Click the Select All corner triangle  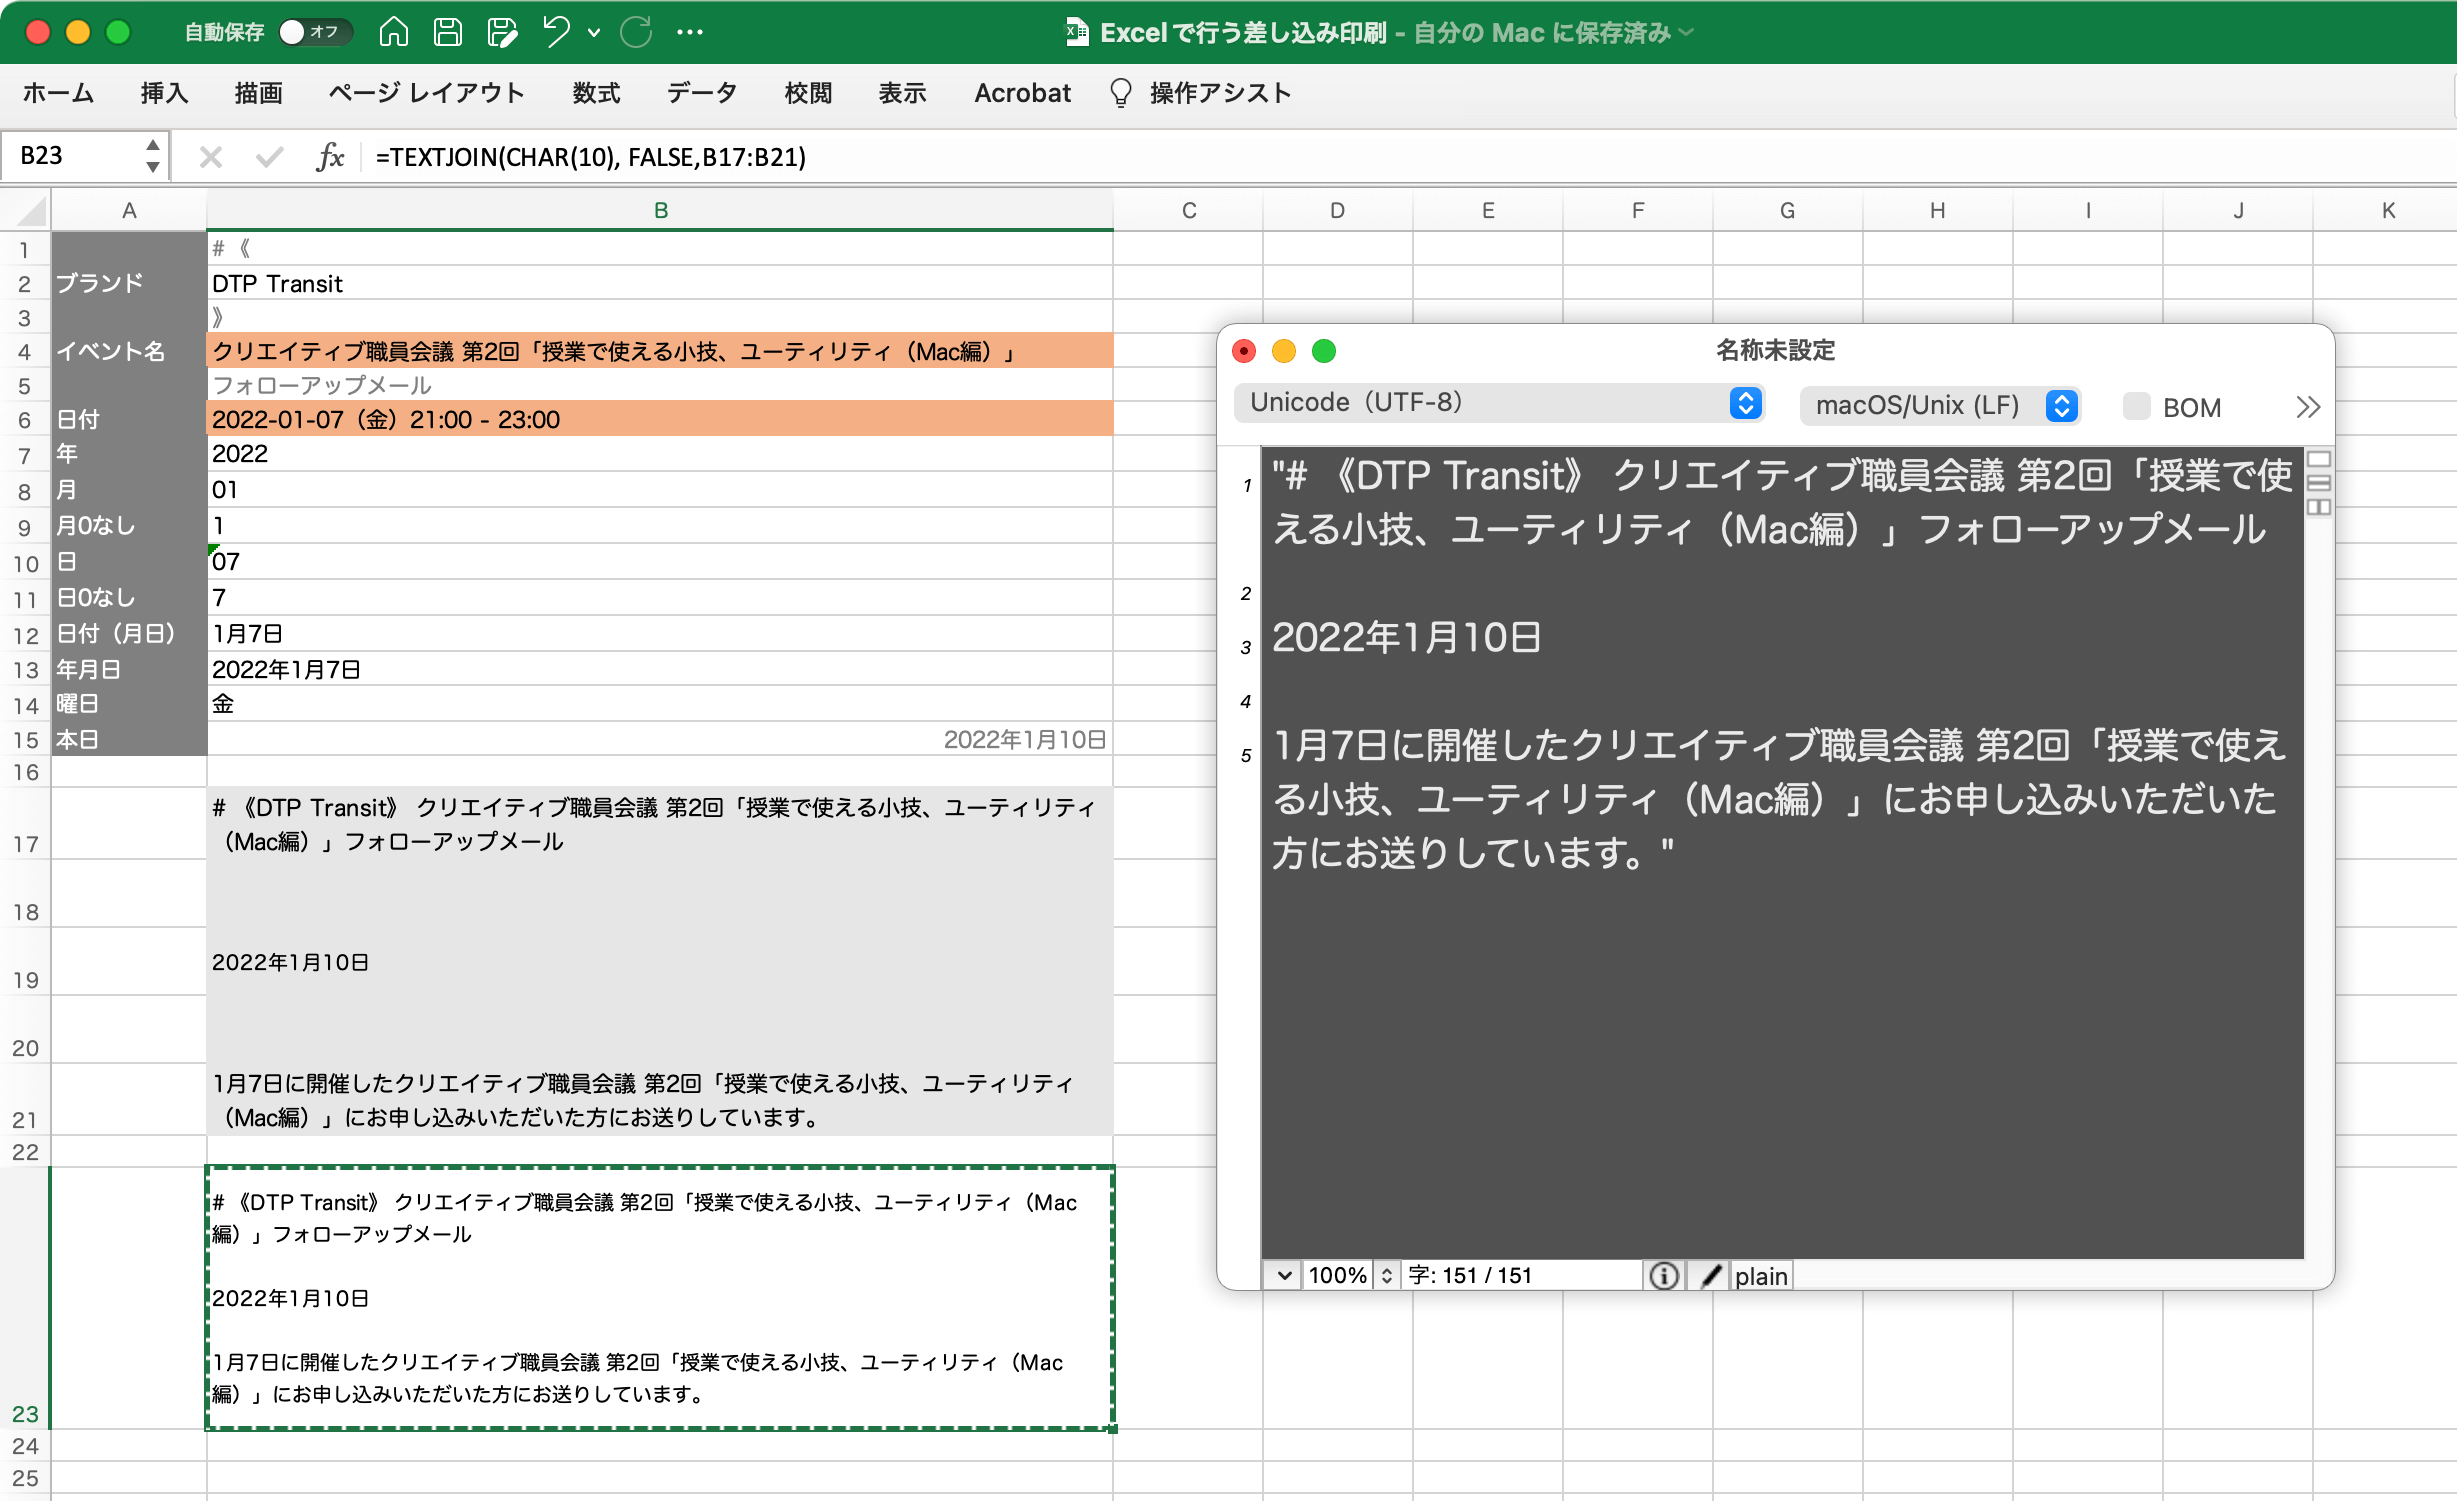pyautogui.click(x=30, y=211)
